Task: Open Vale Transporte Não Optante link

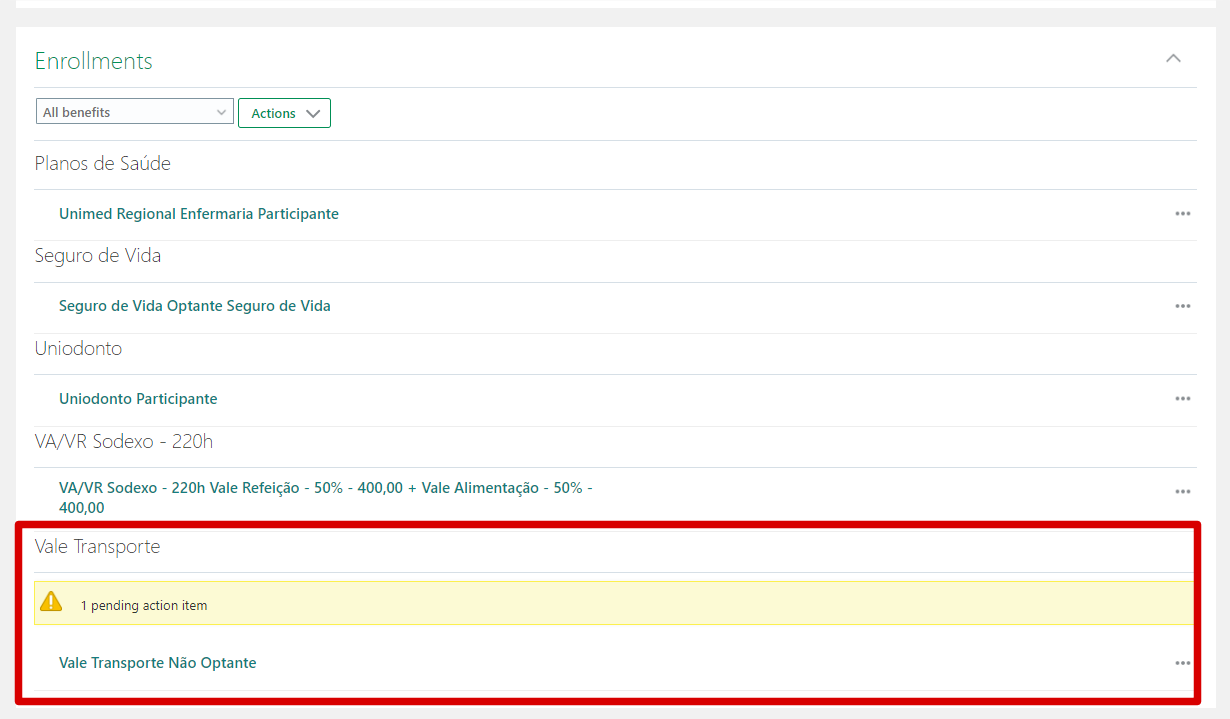Action: pos(158,663)
